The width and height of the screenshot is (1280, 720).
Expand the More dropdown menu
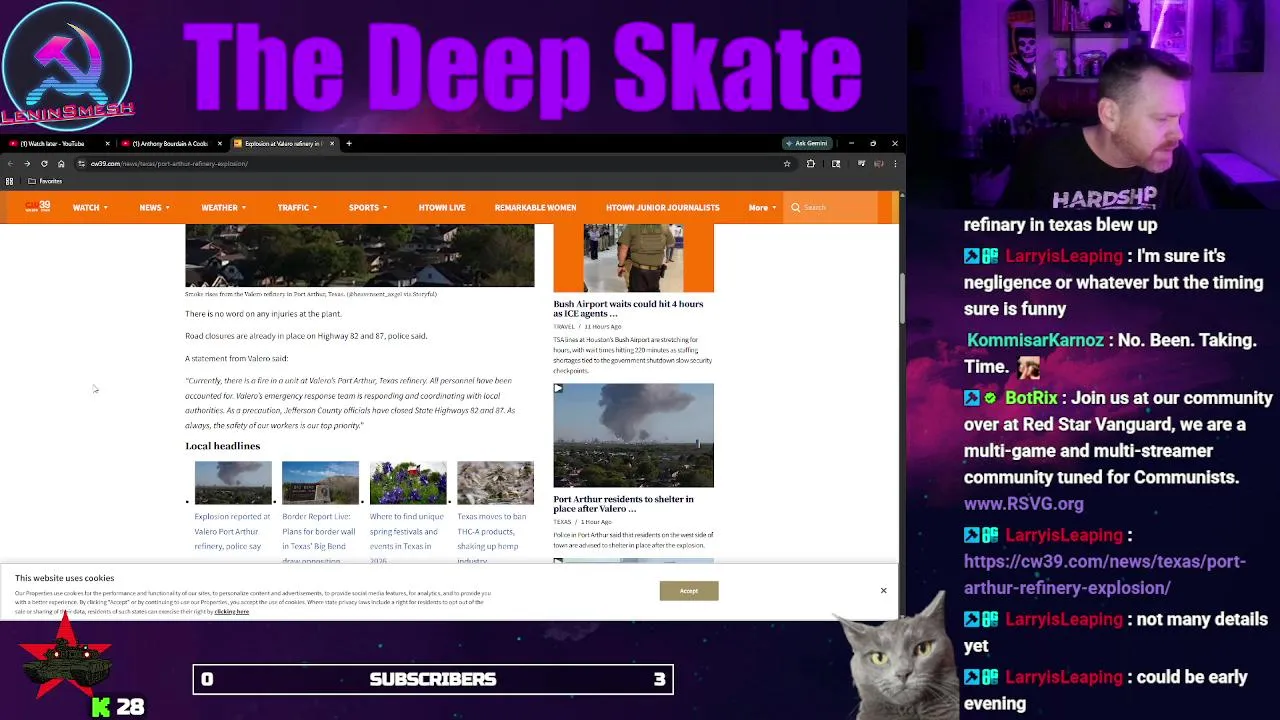tap(762, 207)
